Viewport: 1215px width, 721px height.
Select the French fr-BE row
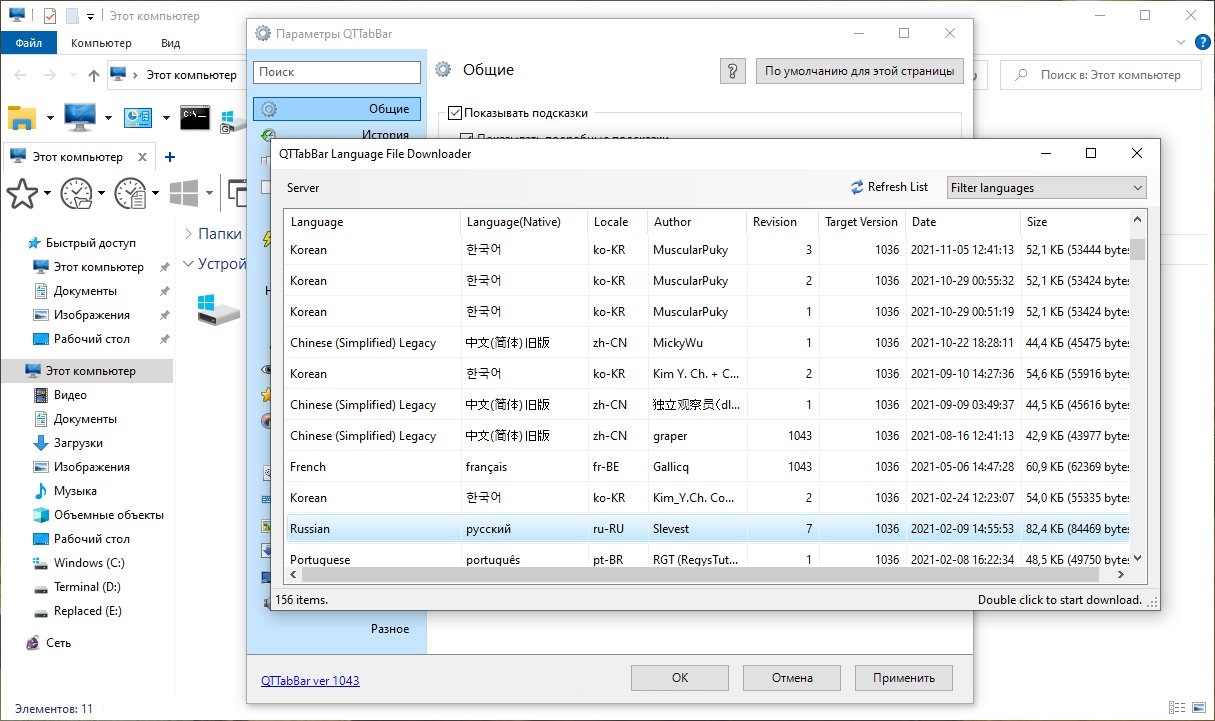pyautogui.click(x=708, y=466)
